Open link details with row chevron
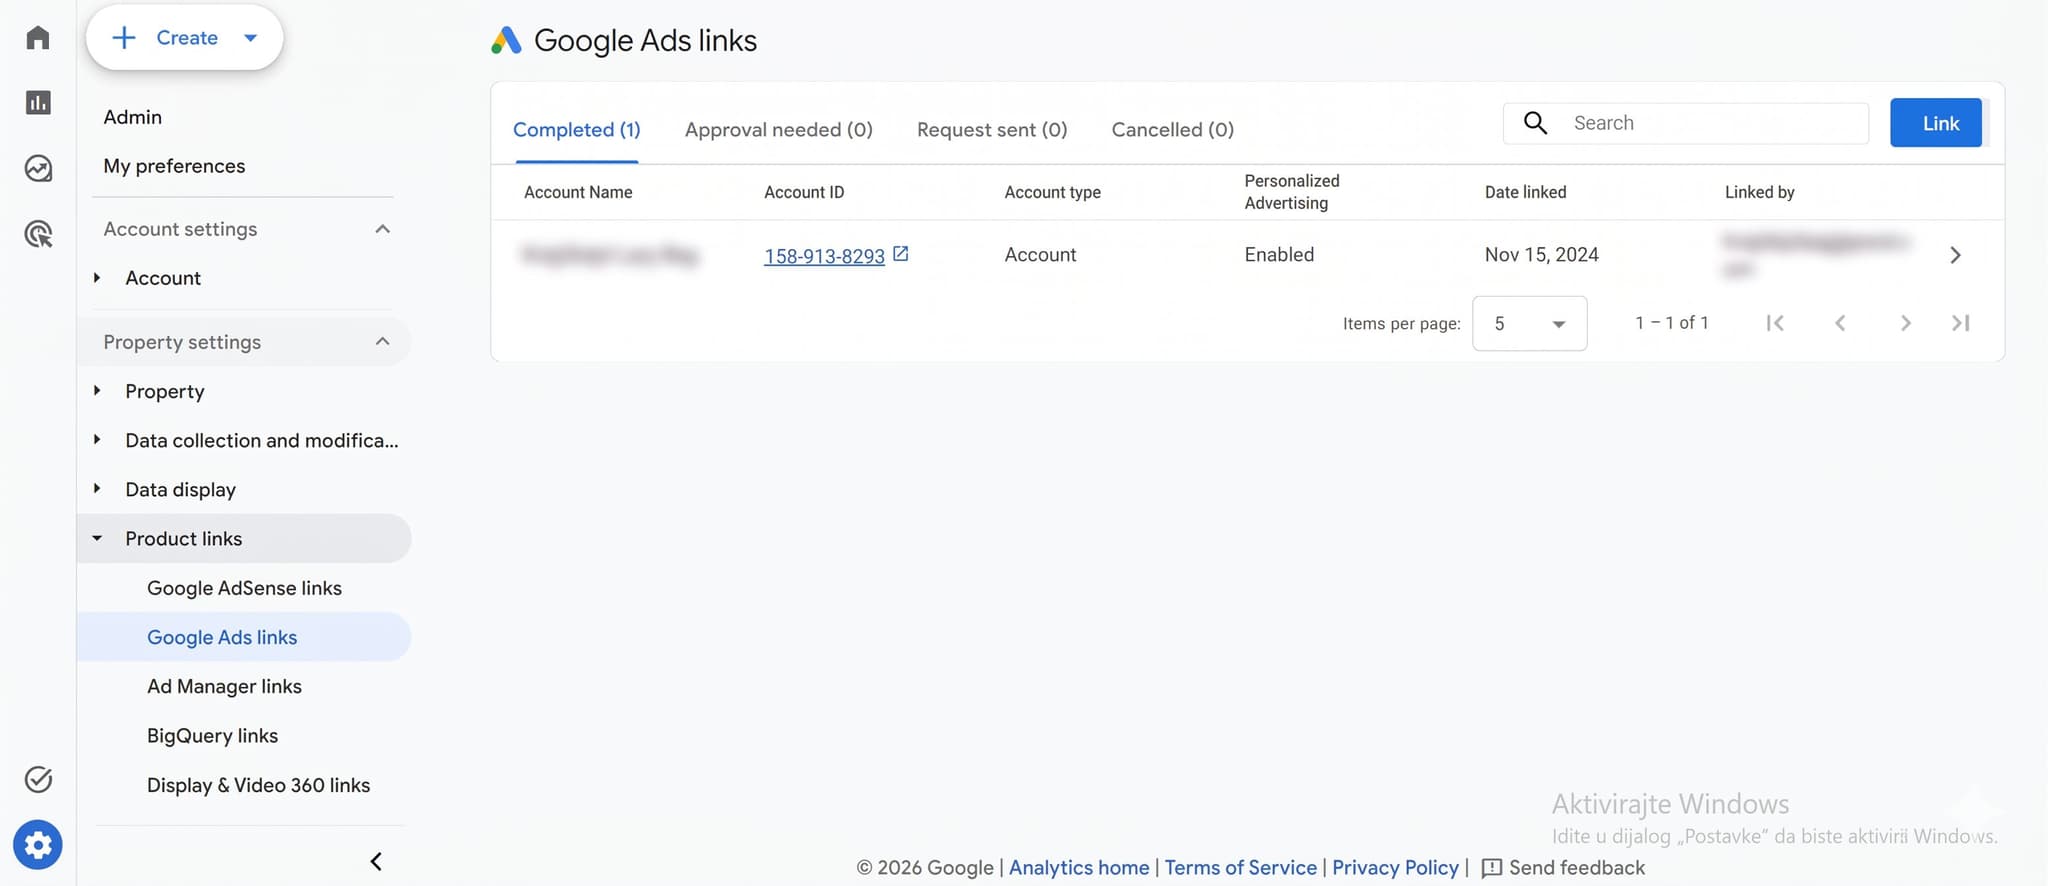Viewport: 2048px width, 886px height. (x=1955, y=255)
